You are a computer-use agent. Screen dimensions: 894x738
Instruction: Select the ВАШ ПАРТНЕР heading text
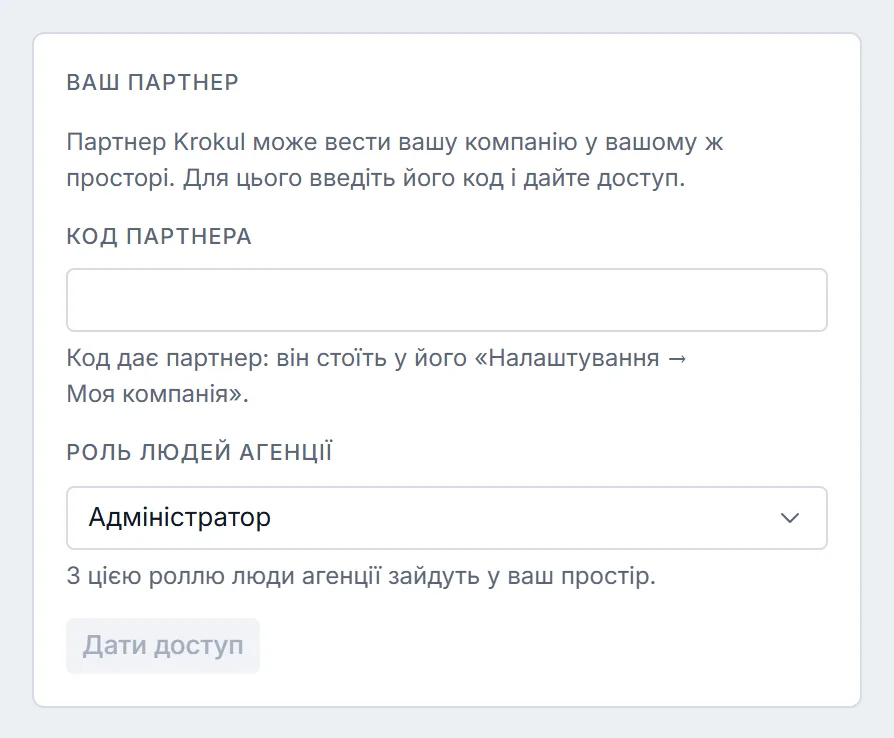point(152,82)
